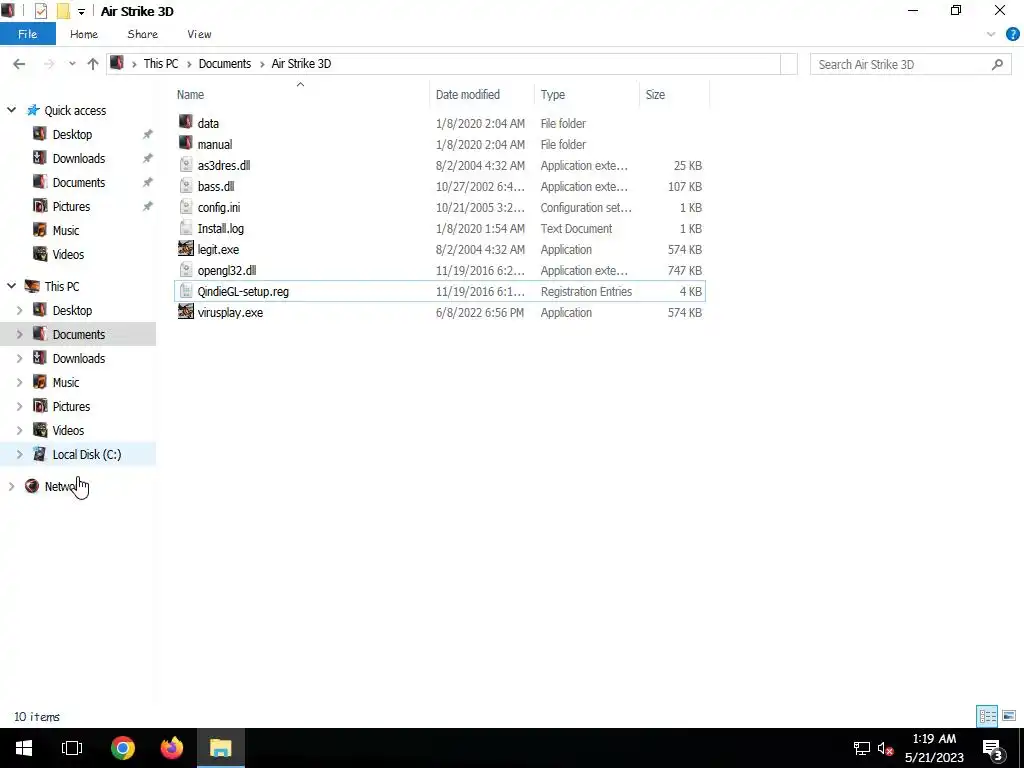Select the opengl32.dll file icon
The height and width of the screenshot is (768, 1024).
pos(186,270)
